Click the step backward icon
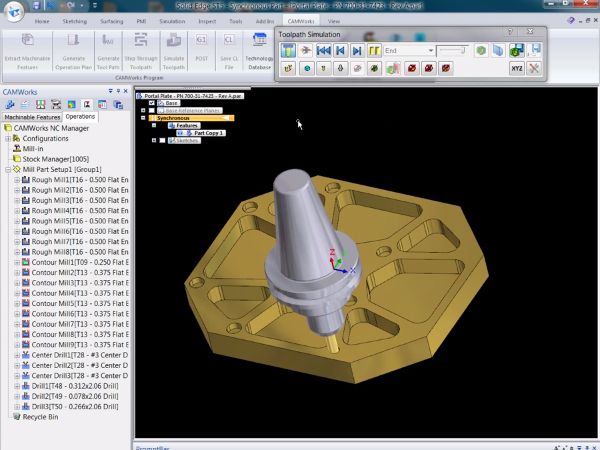Image resolution: width=600 pixels, height=450 pixels. coord(340,50)
